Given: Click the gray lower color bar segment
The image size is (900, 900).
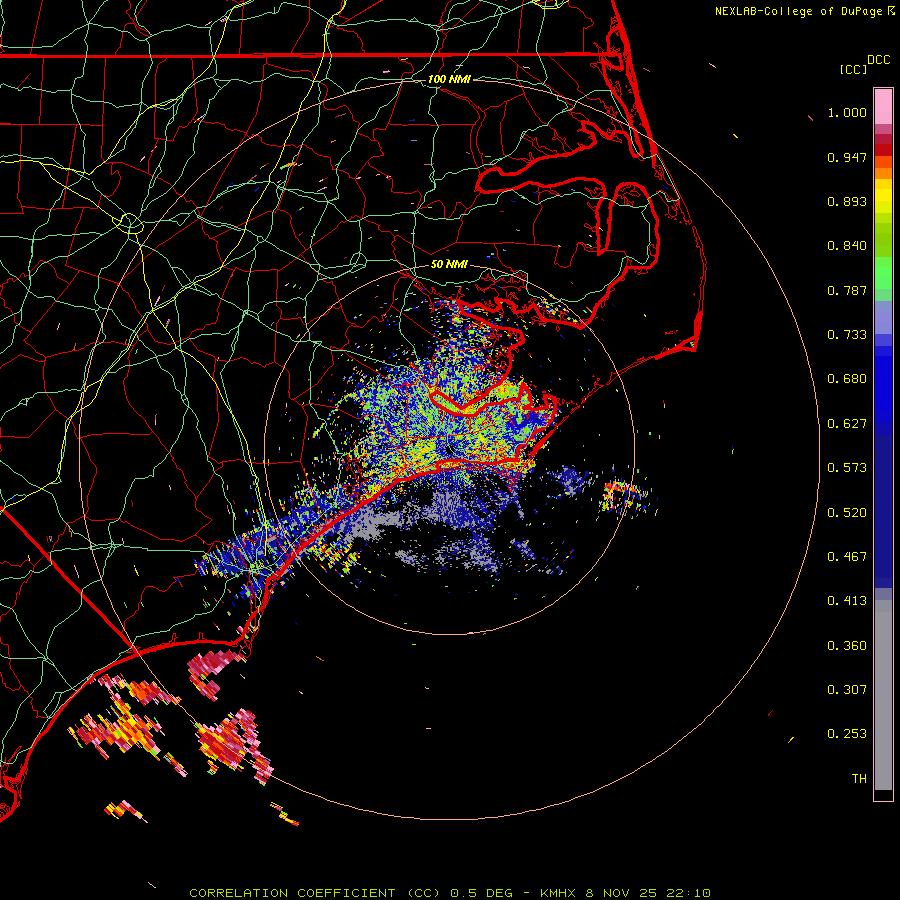Looking at the screenshot, I should pyautogui.click(x=883, y=695).
